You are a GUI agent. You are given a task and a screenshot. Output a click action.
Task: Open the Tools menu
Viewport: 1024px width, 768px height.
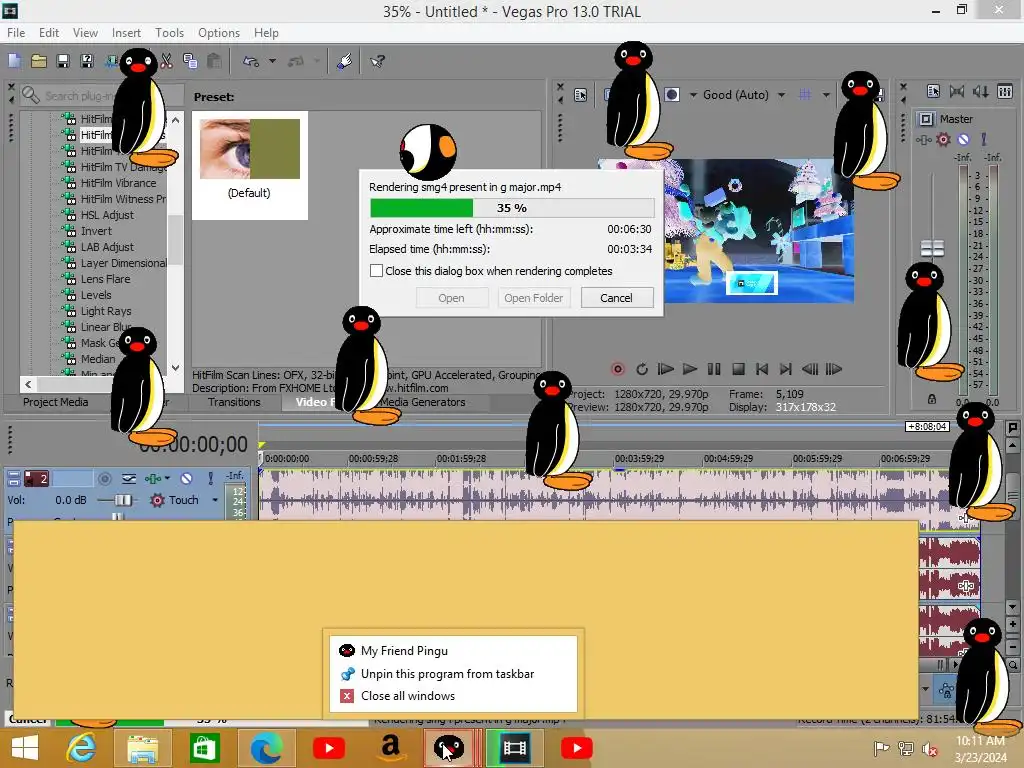pyautogui.click(x=169, y=33)
